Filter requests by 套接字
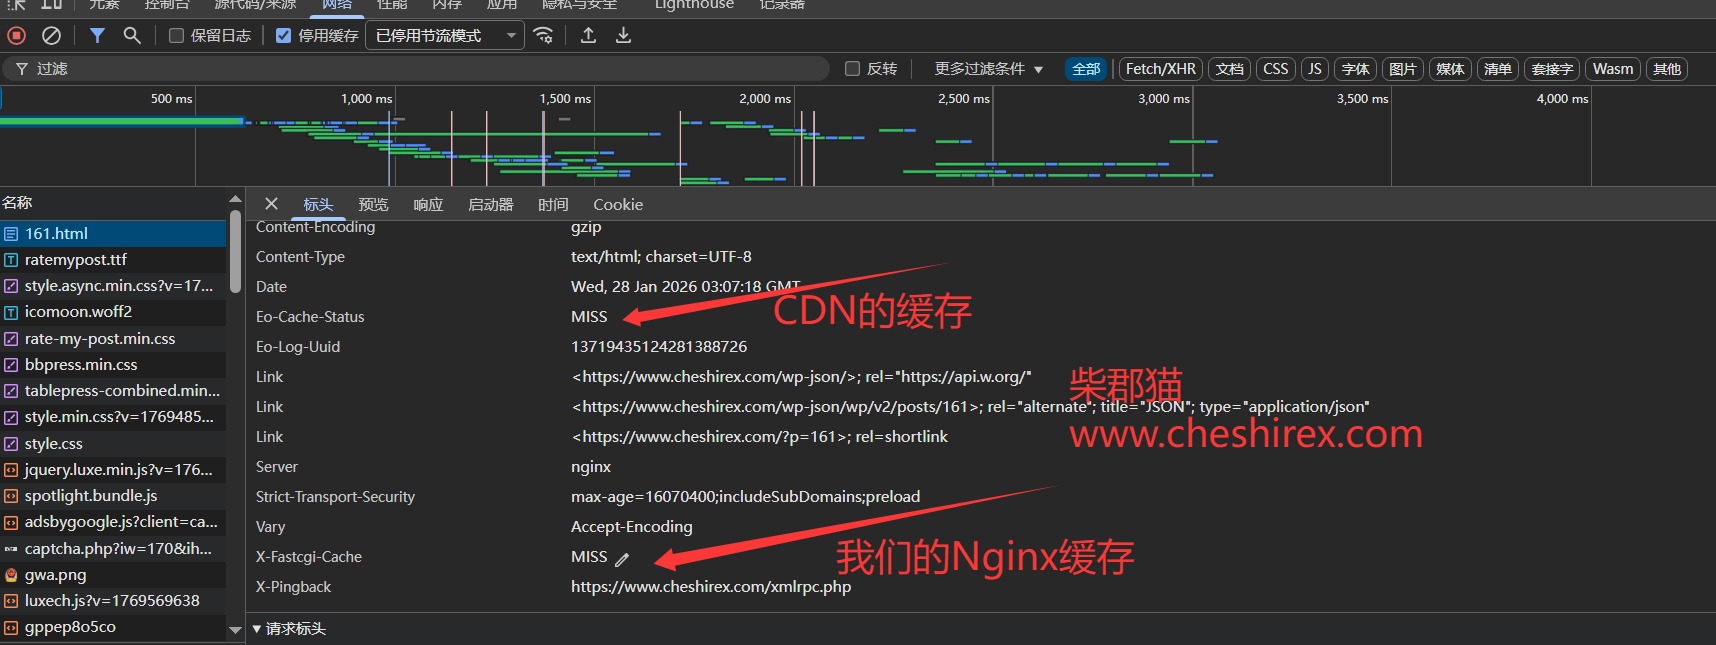The image size is (1716, 645). pyautogui.click(x=1552, y=69)
